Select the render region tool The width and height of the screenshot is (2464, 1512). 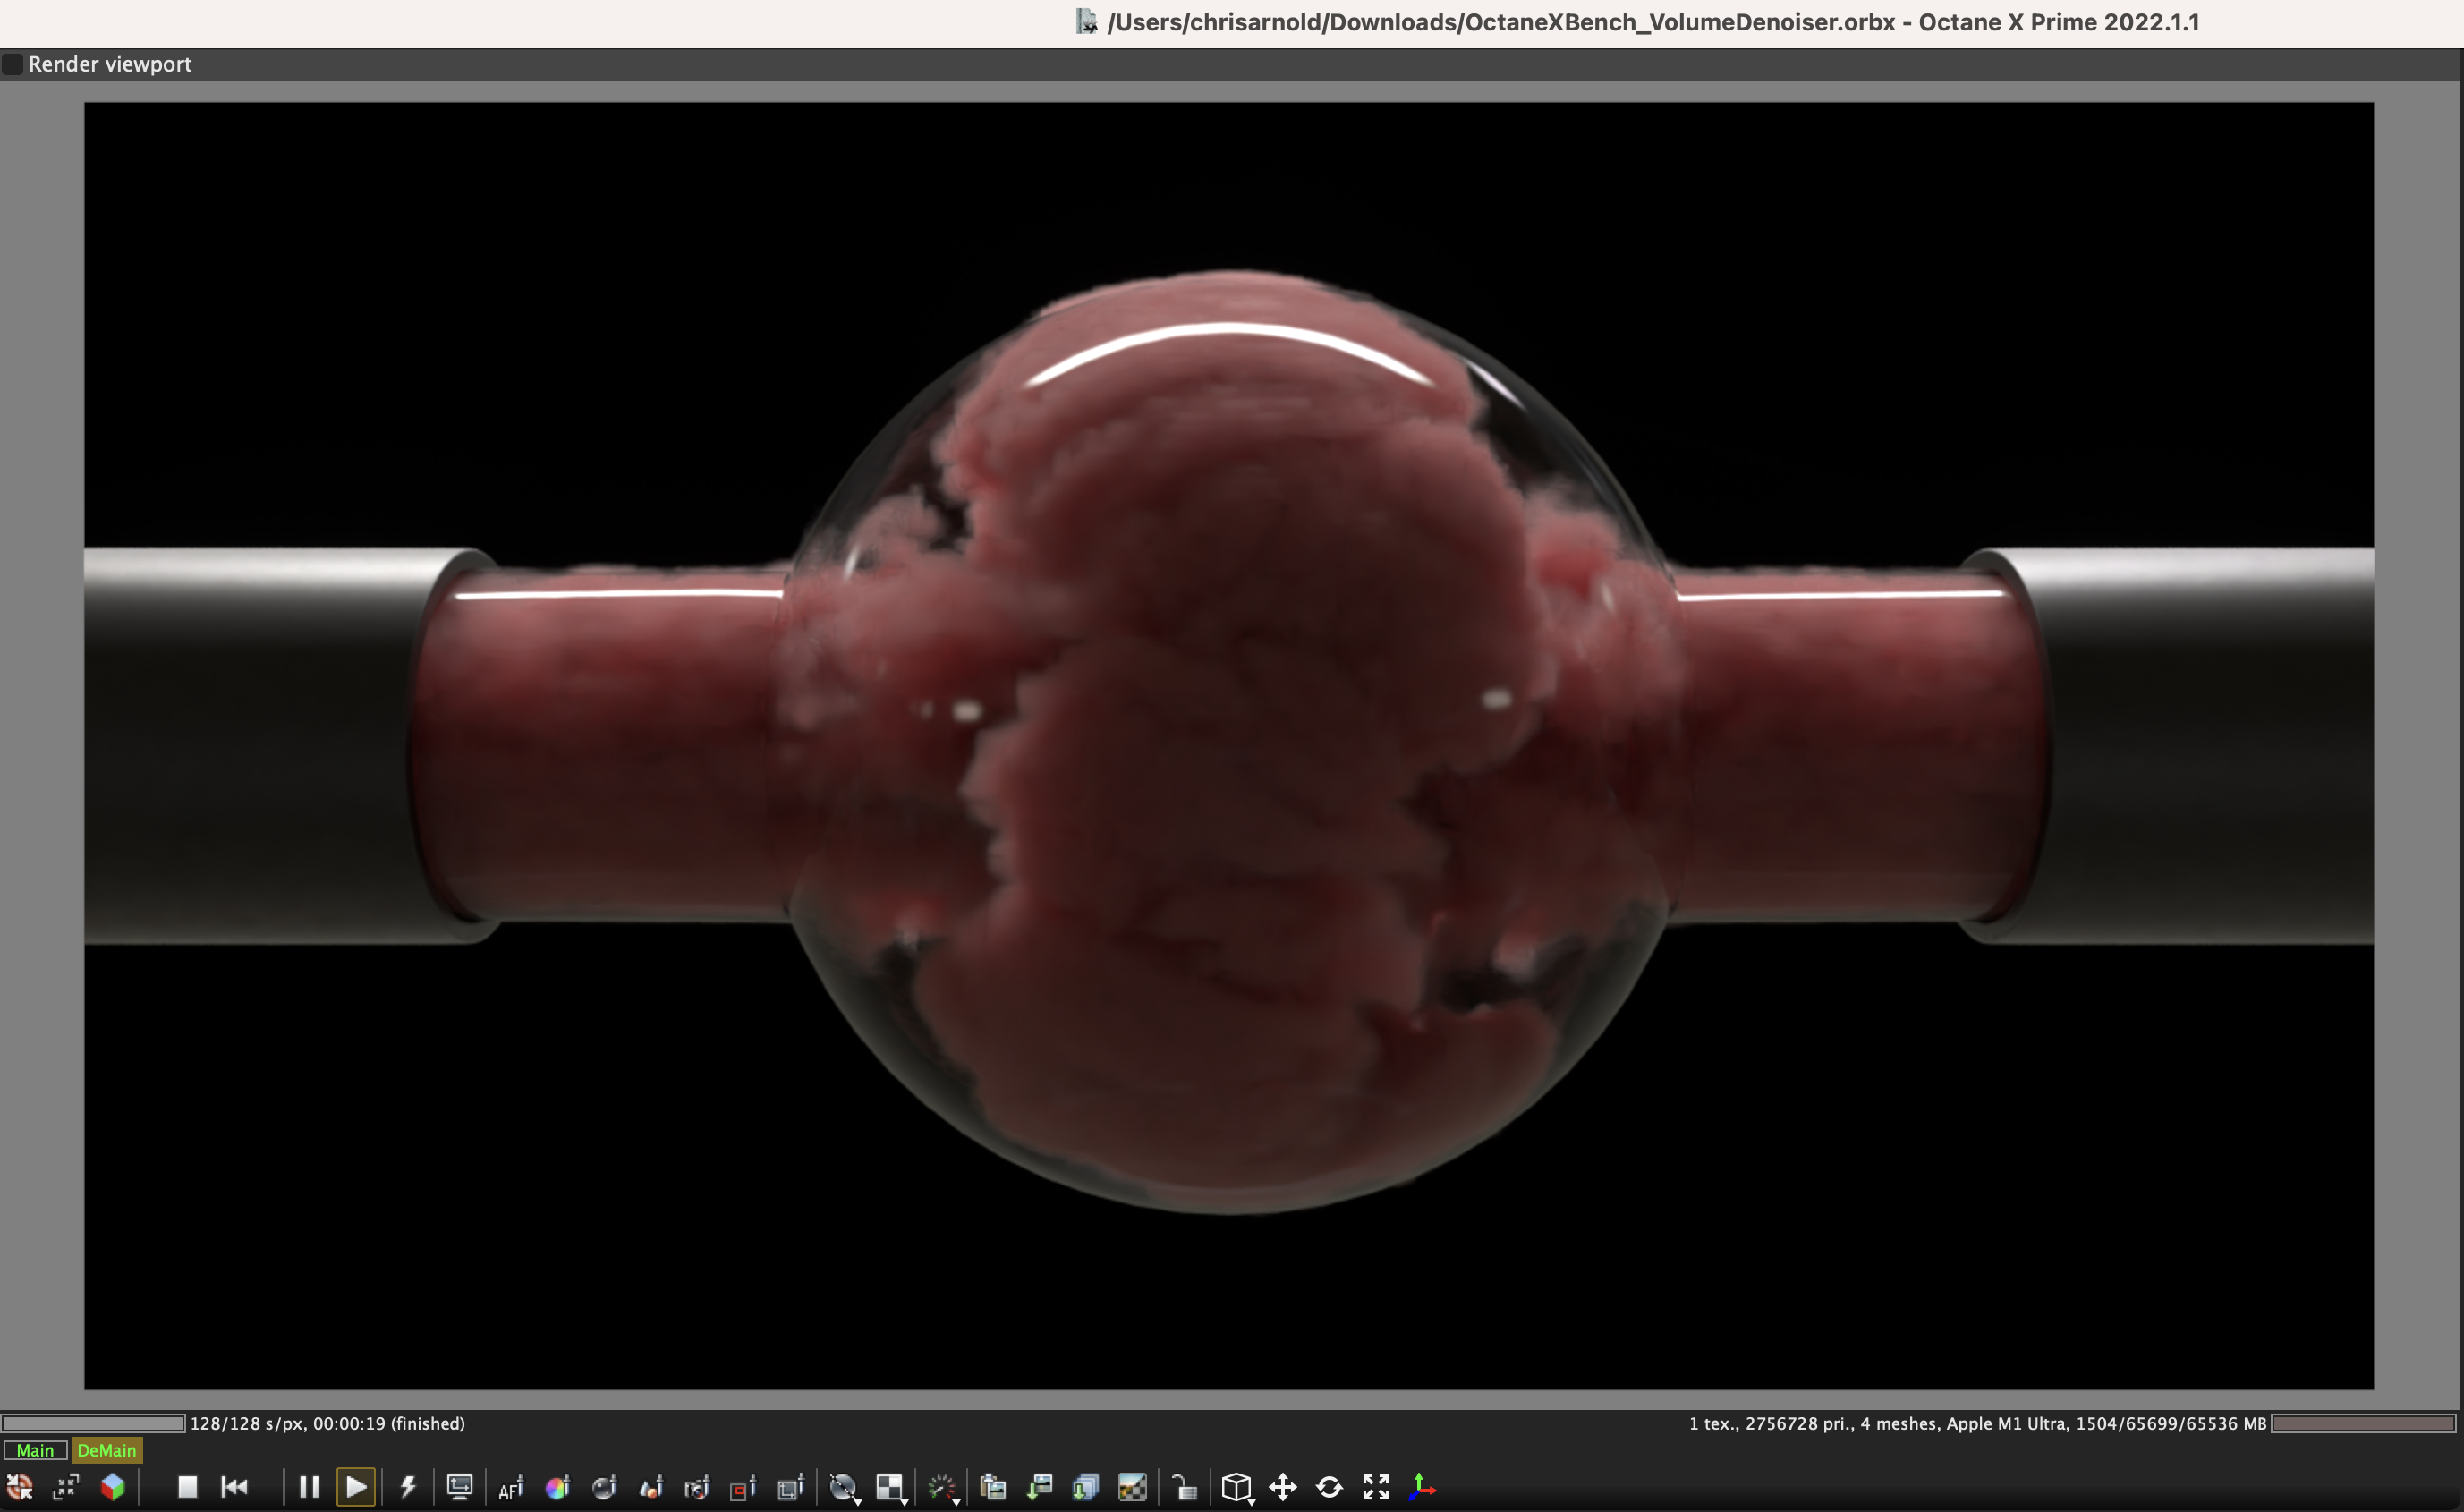click(x=743, y=1487)
